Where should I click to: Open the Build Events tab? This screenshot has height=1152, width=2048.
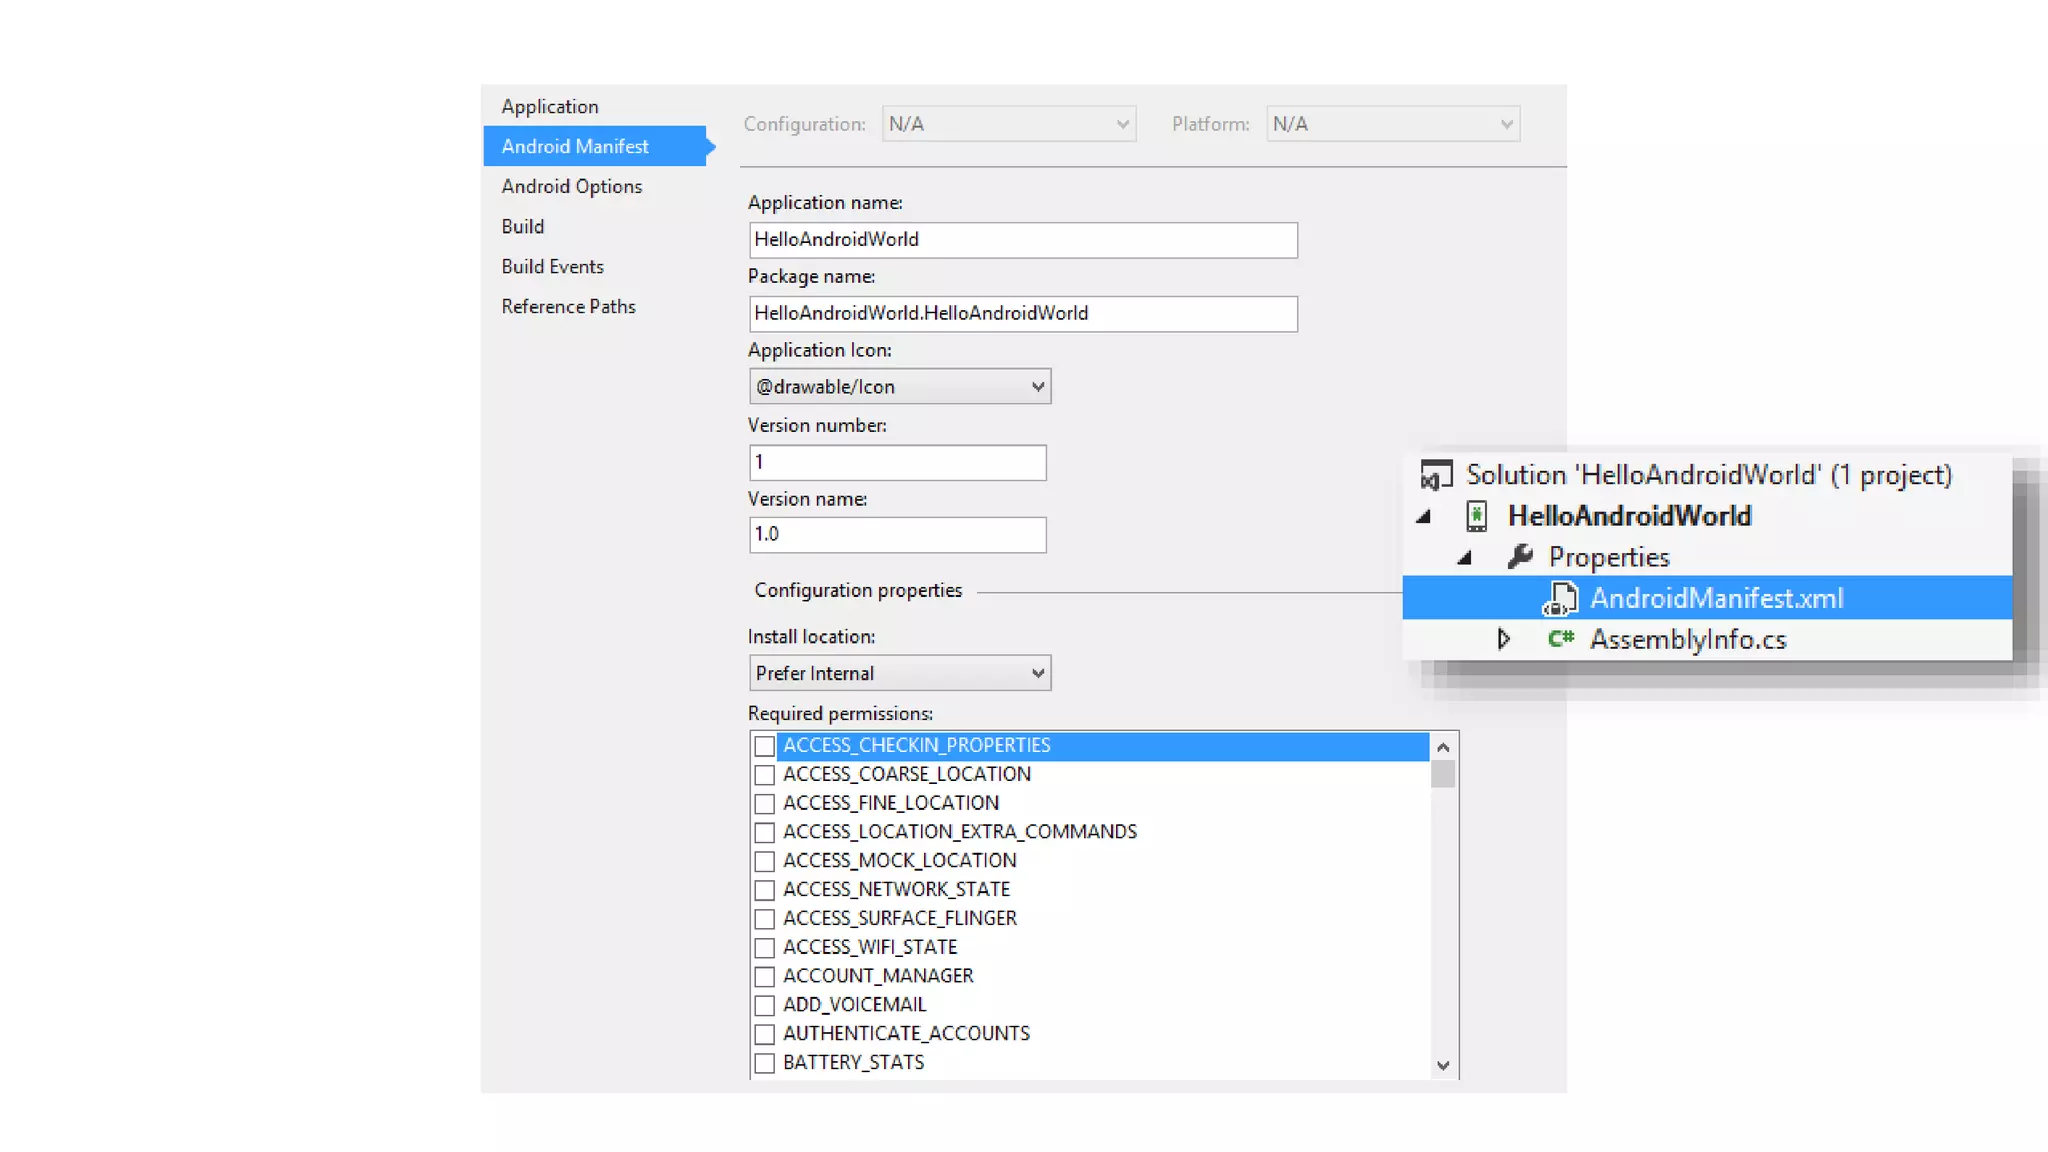[x=553, y=266]
